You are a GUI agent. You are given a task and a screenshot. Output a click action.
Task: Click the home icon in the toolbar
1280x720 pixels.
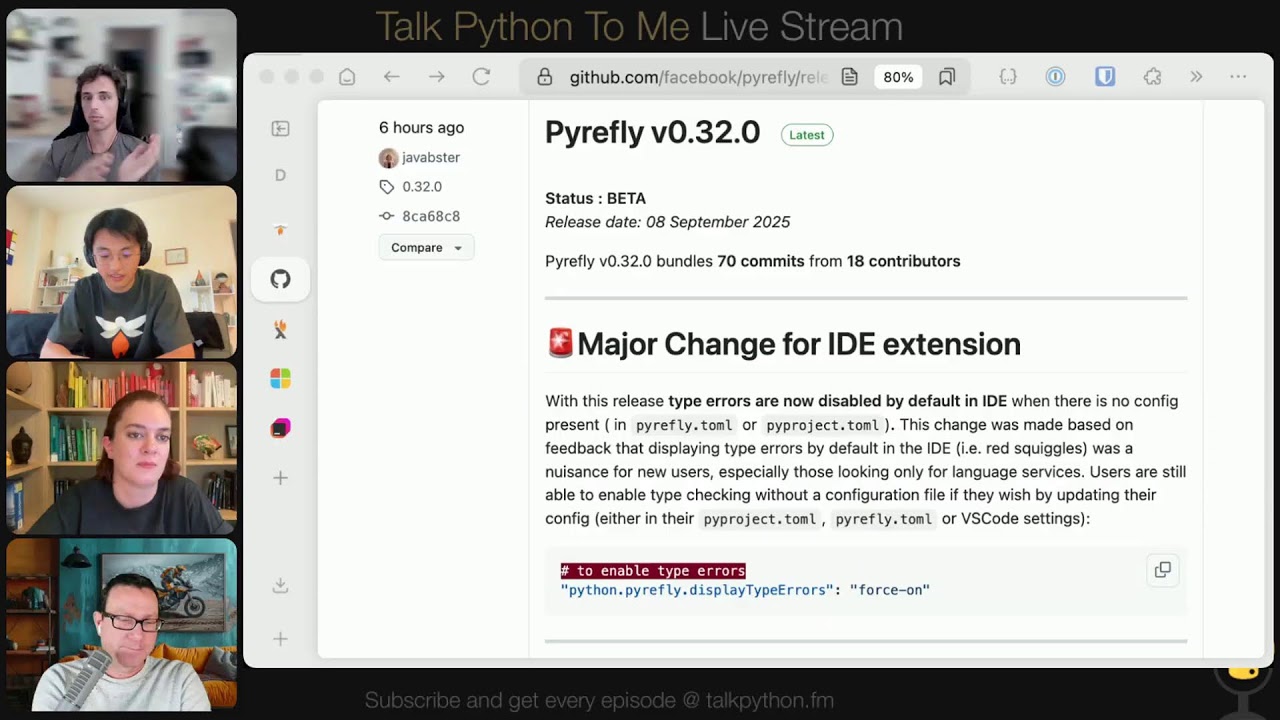point(346,76)
